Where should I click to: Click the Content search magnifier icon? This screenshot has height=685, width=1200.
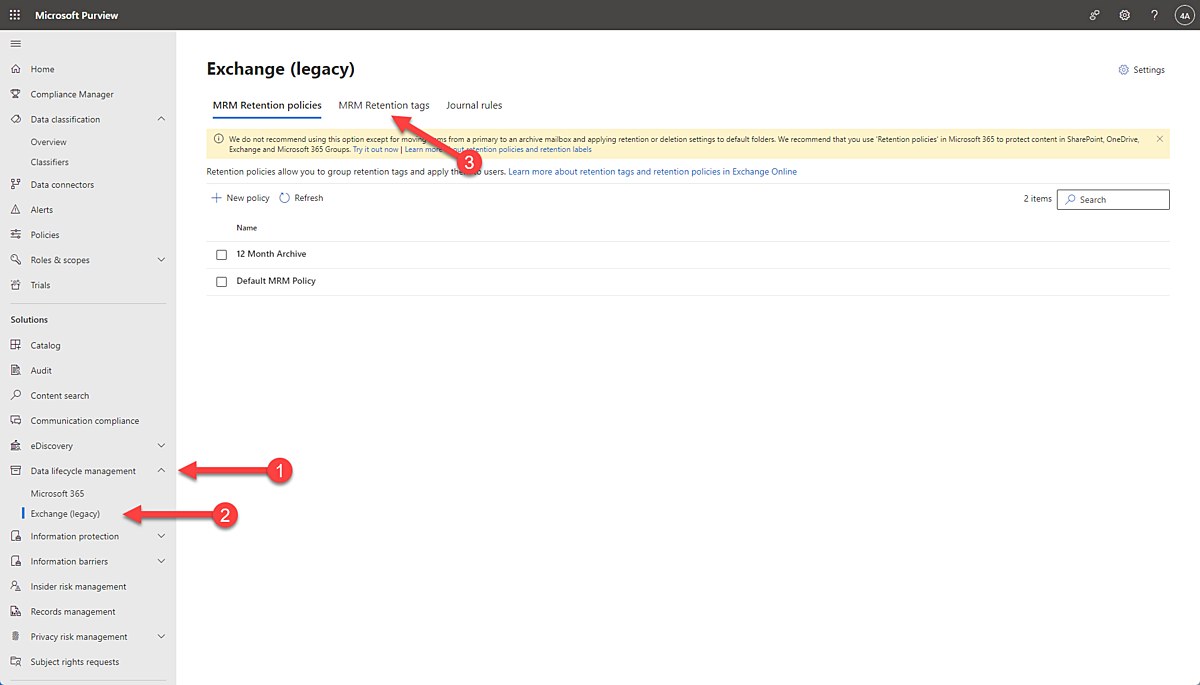pos(15,395)
